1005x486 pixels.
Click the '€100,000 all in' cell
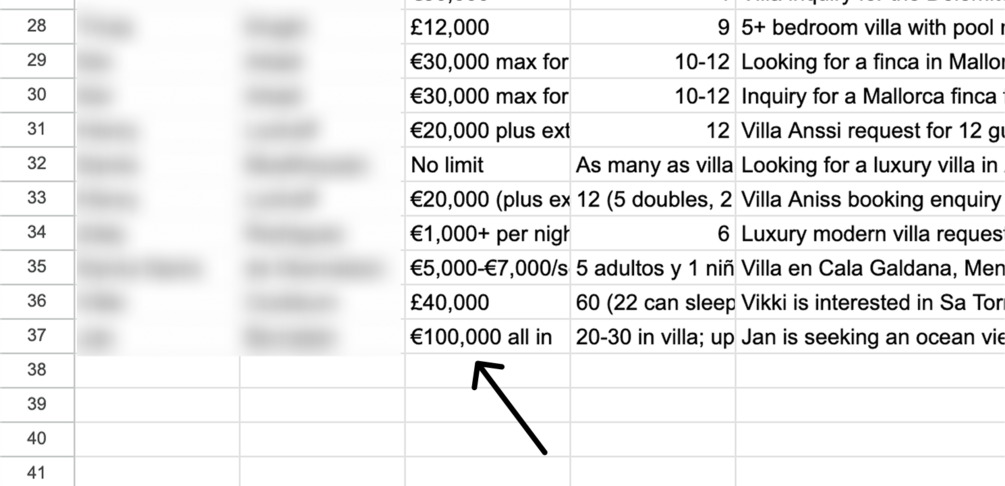[487, 337]
